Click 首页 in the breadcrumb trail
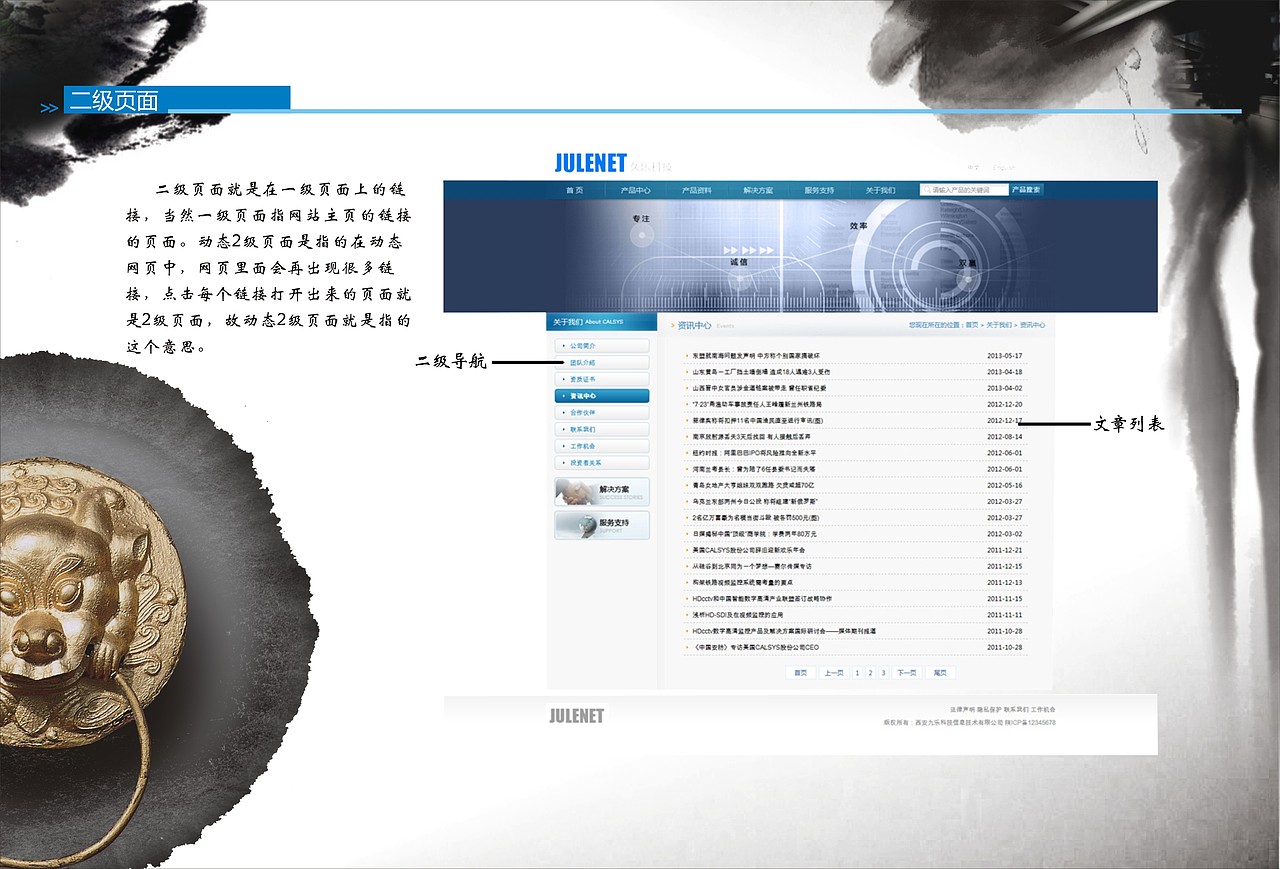The image size is (1280, 869). (x=972, y=325)
